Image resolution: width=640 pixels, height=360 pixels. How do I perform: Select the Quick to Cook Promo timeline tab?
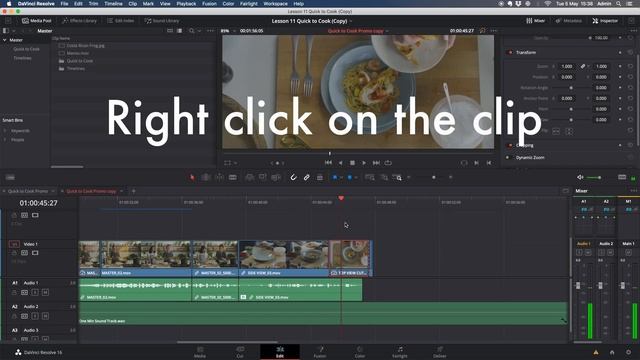point(28,191)
